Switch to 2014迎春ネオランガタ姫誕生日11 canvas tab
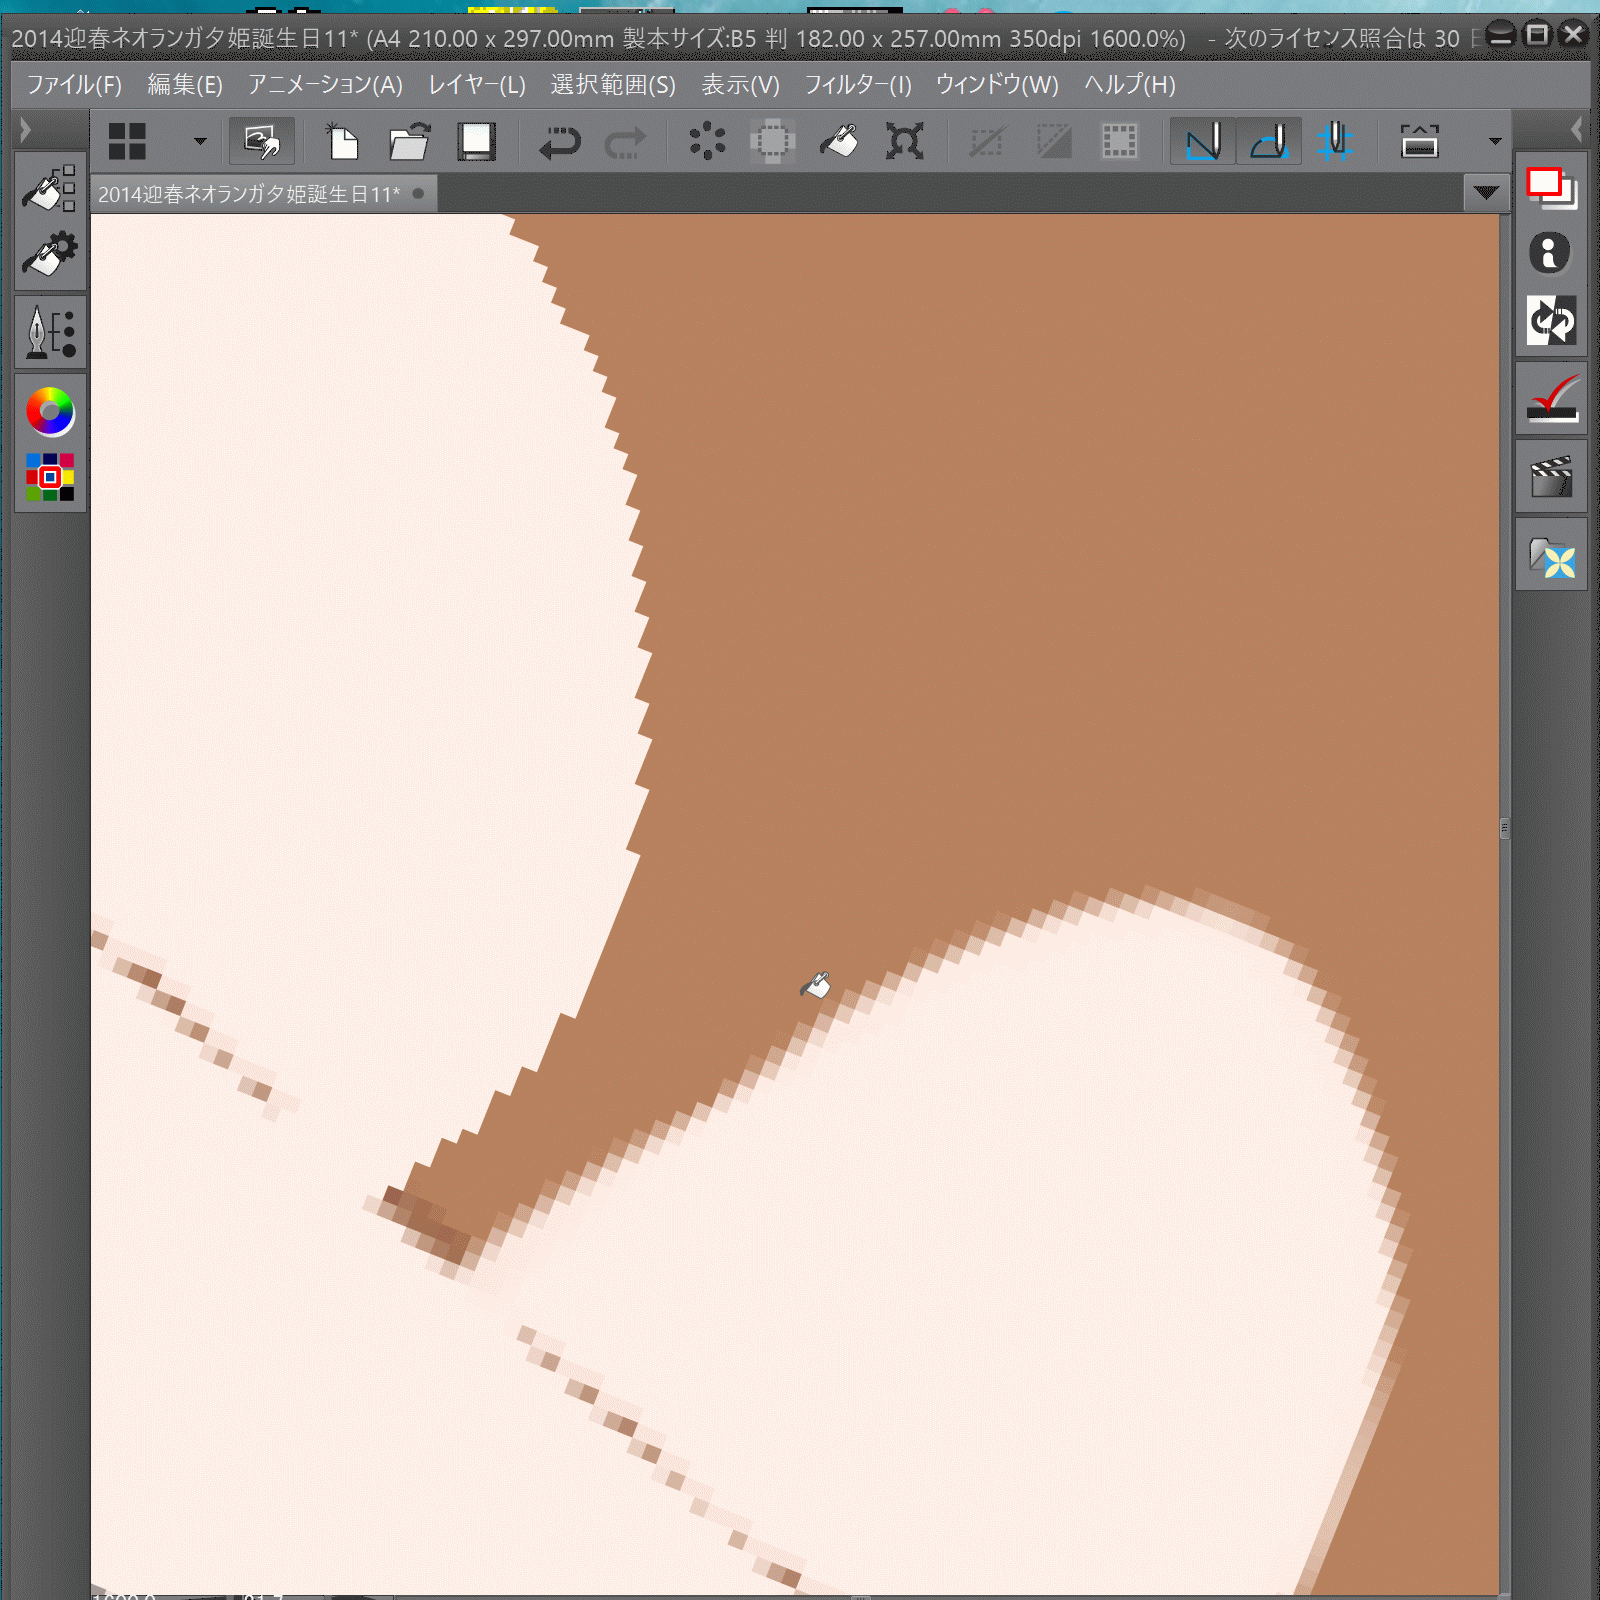The width and height of the screenshot is (1600, 1600). 249,194
